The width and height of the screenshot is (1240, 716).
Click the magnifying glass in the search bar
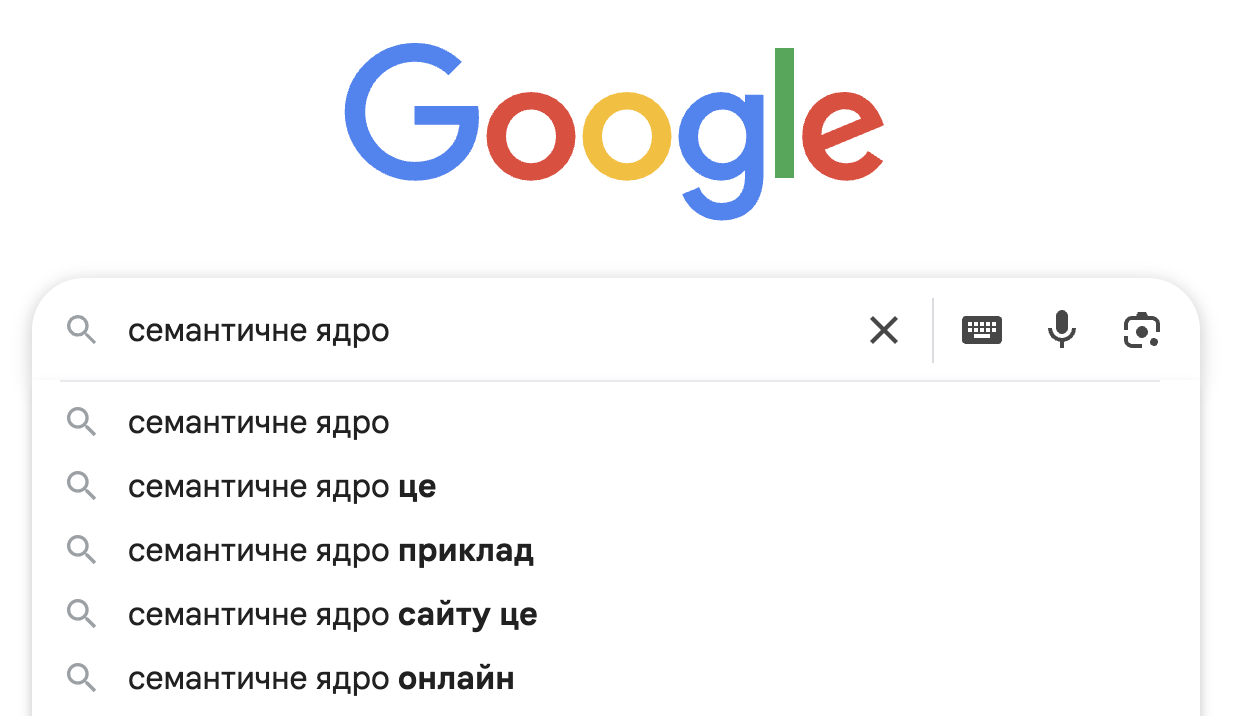[82, 330]
